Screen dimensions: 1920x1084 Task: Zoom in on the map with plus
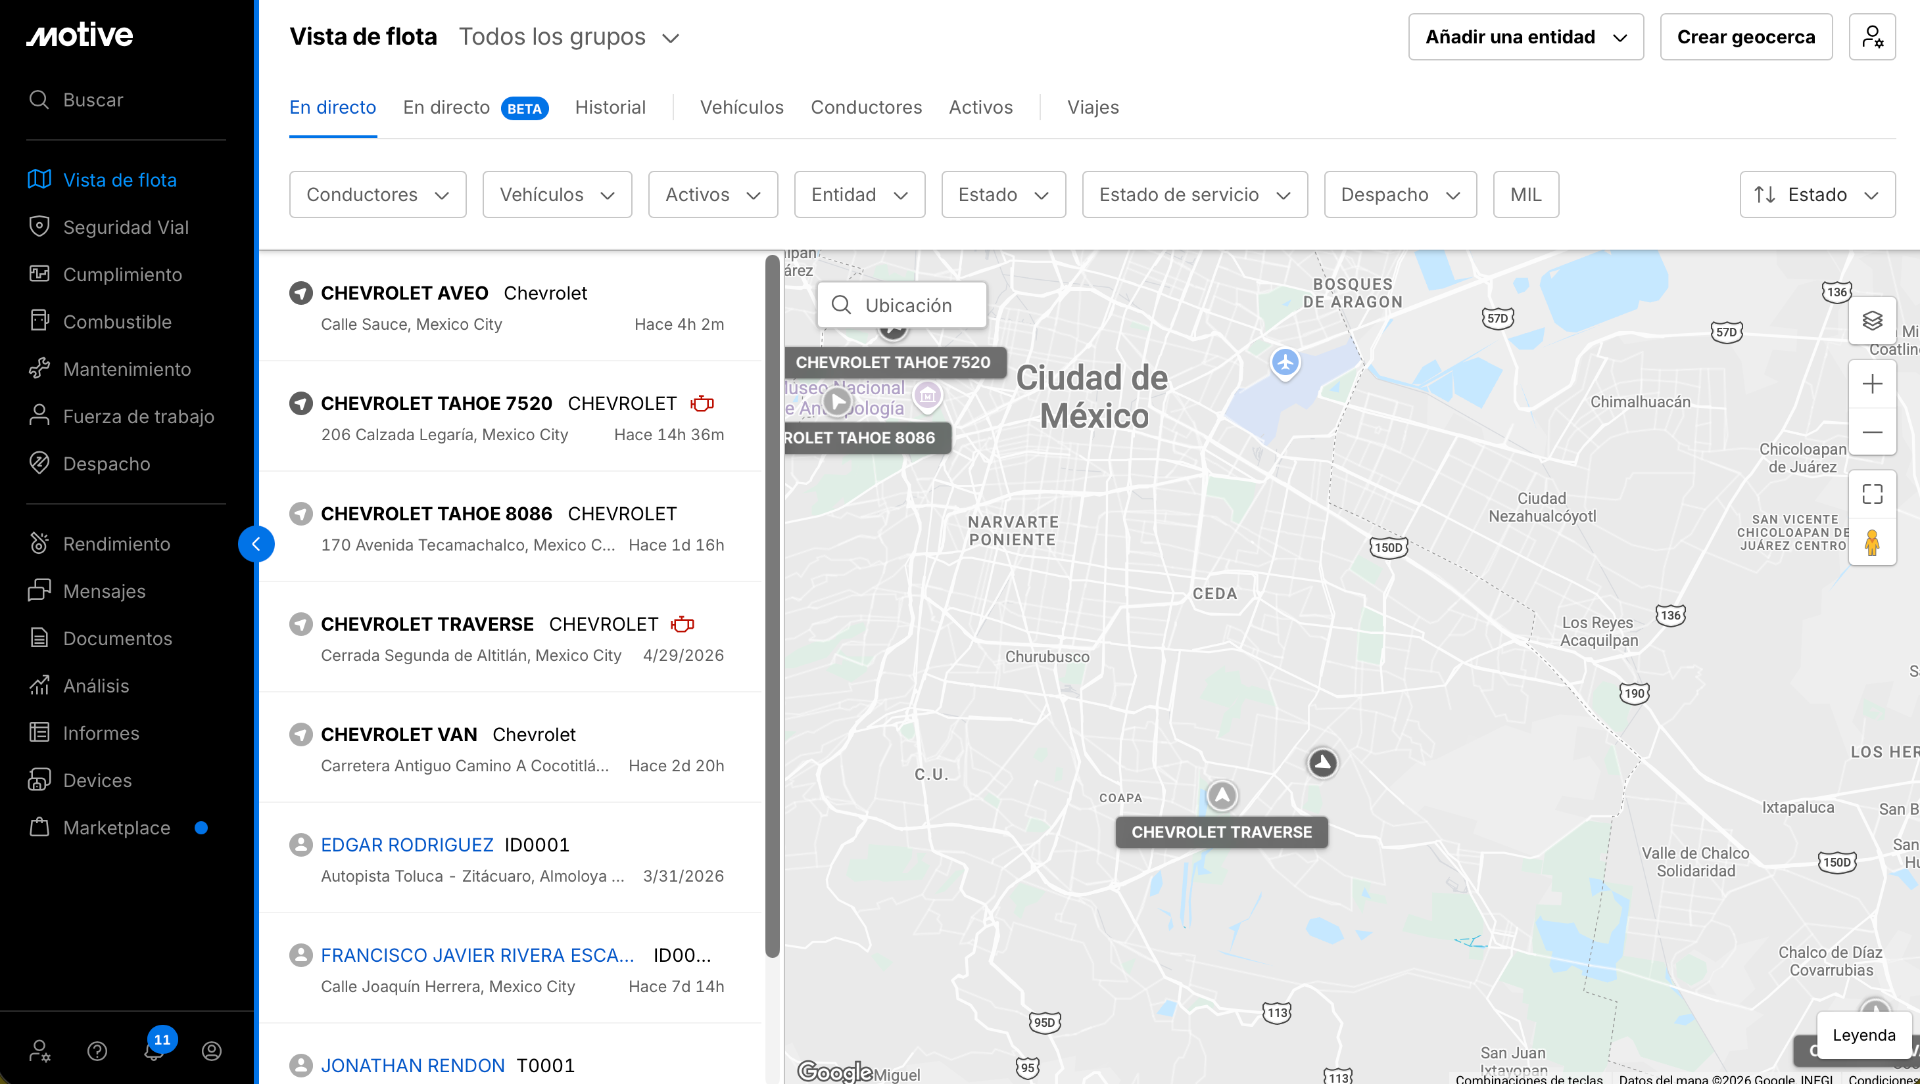point(1872,384)
